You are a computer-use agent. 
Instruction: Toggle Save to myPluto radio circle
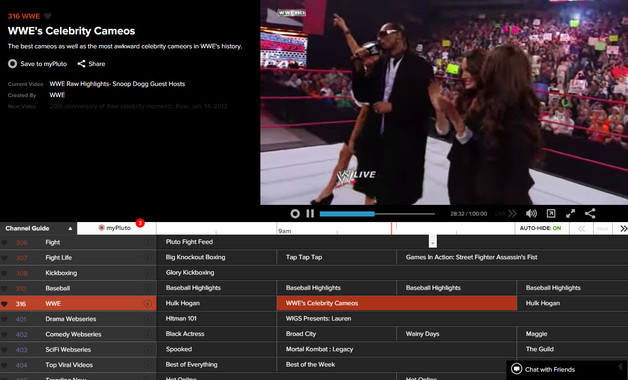pyautogui.click(x=12, y=64)
